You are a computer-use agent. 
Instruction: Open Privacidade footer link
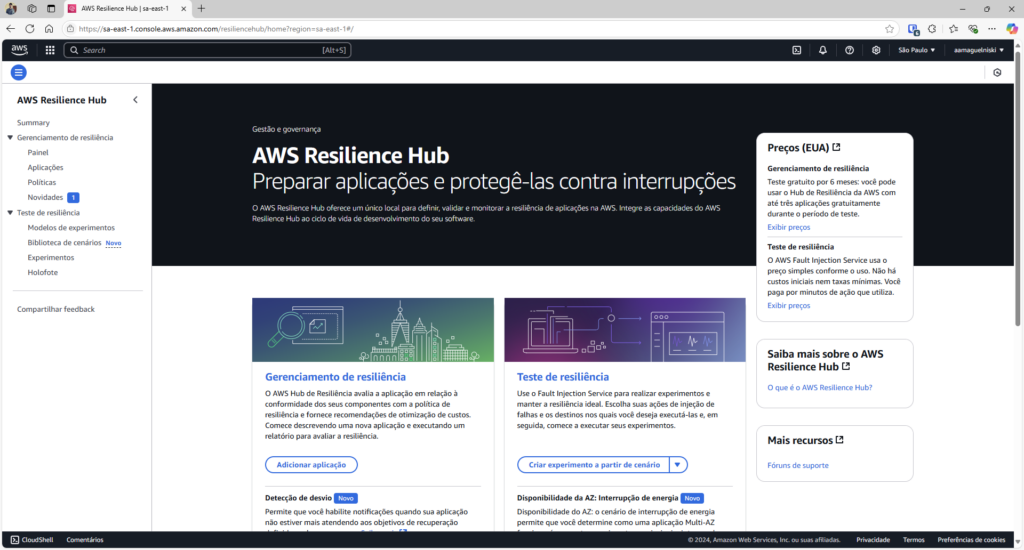872,540
